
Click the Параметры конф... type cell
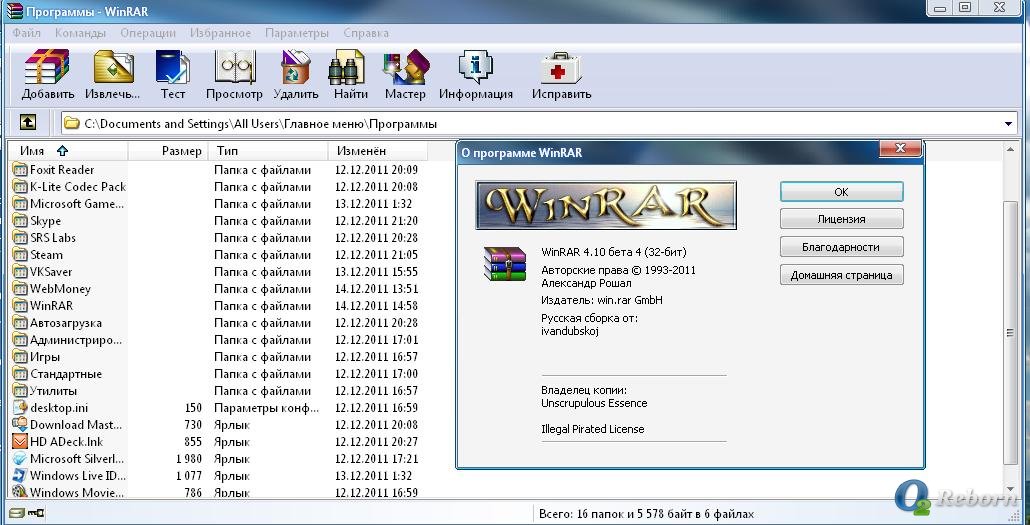[267, 408]
